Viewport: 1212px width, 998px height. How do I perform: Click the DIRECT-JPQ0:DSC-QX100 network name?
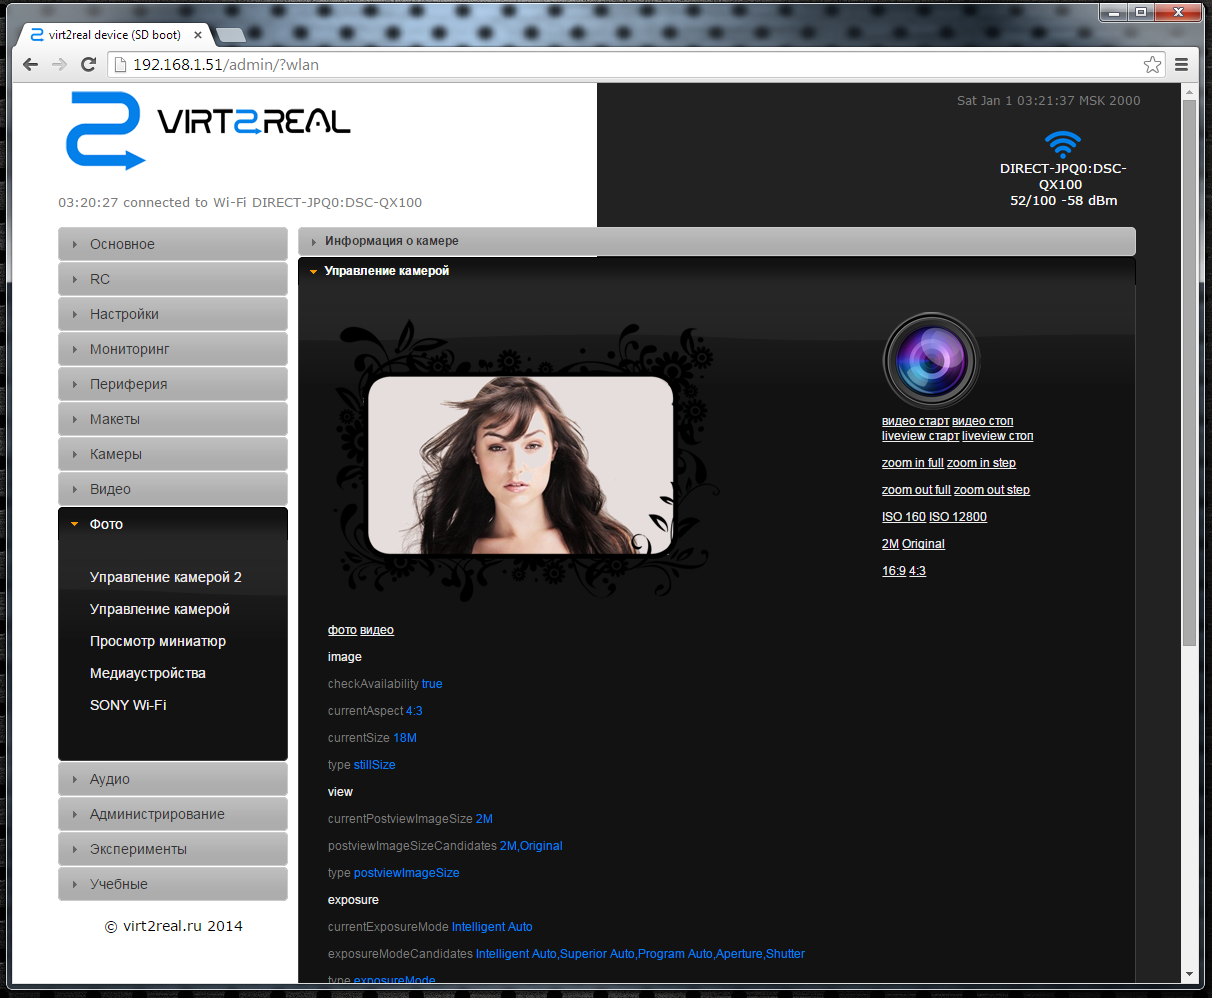point(1063,176)
